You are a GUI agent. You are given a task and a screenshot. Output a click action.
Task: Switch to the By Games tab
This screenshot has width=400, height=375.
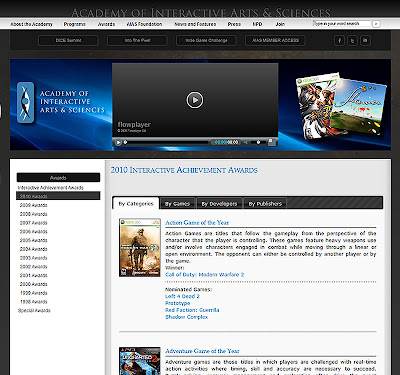pos(177,204)
